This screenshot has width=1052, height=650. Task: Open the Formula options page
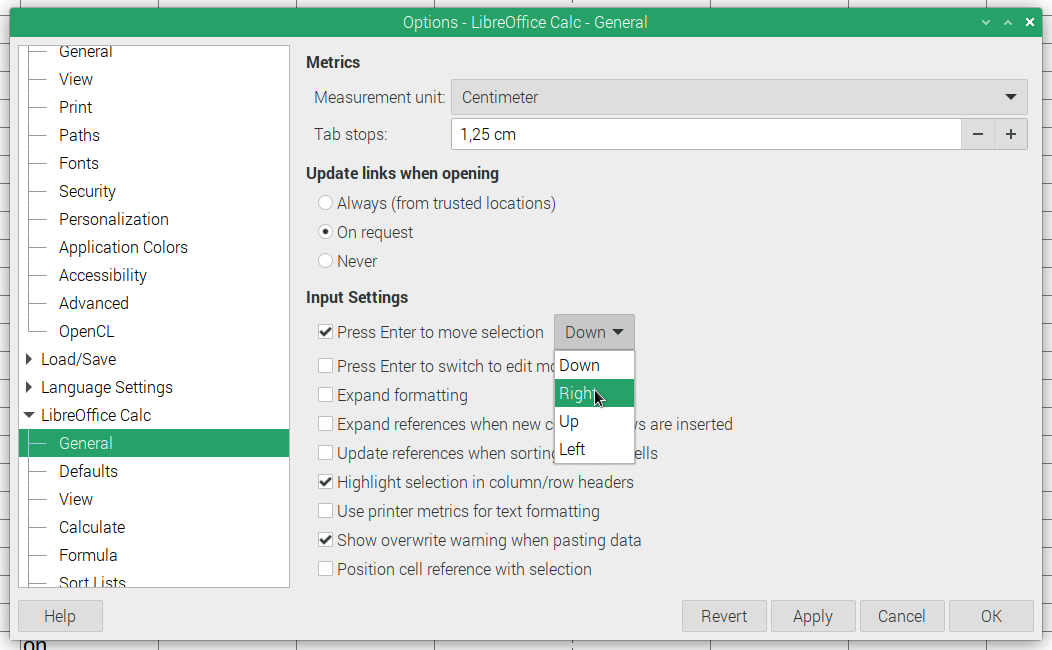[x=88, y=555]
